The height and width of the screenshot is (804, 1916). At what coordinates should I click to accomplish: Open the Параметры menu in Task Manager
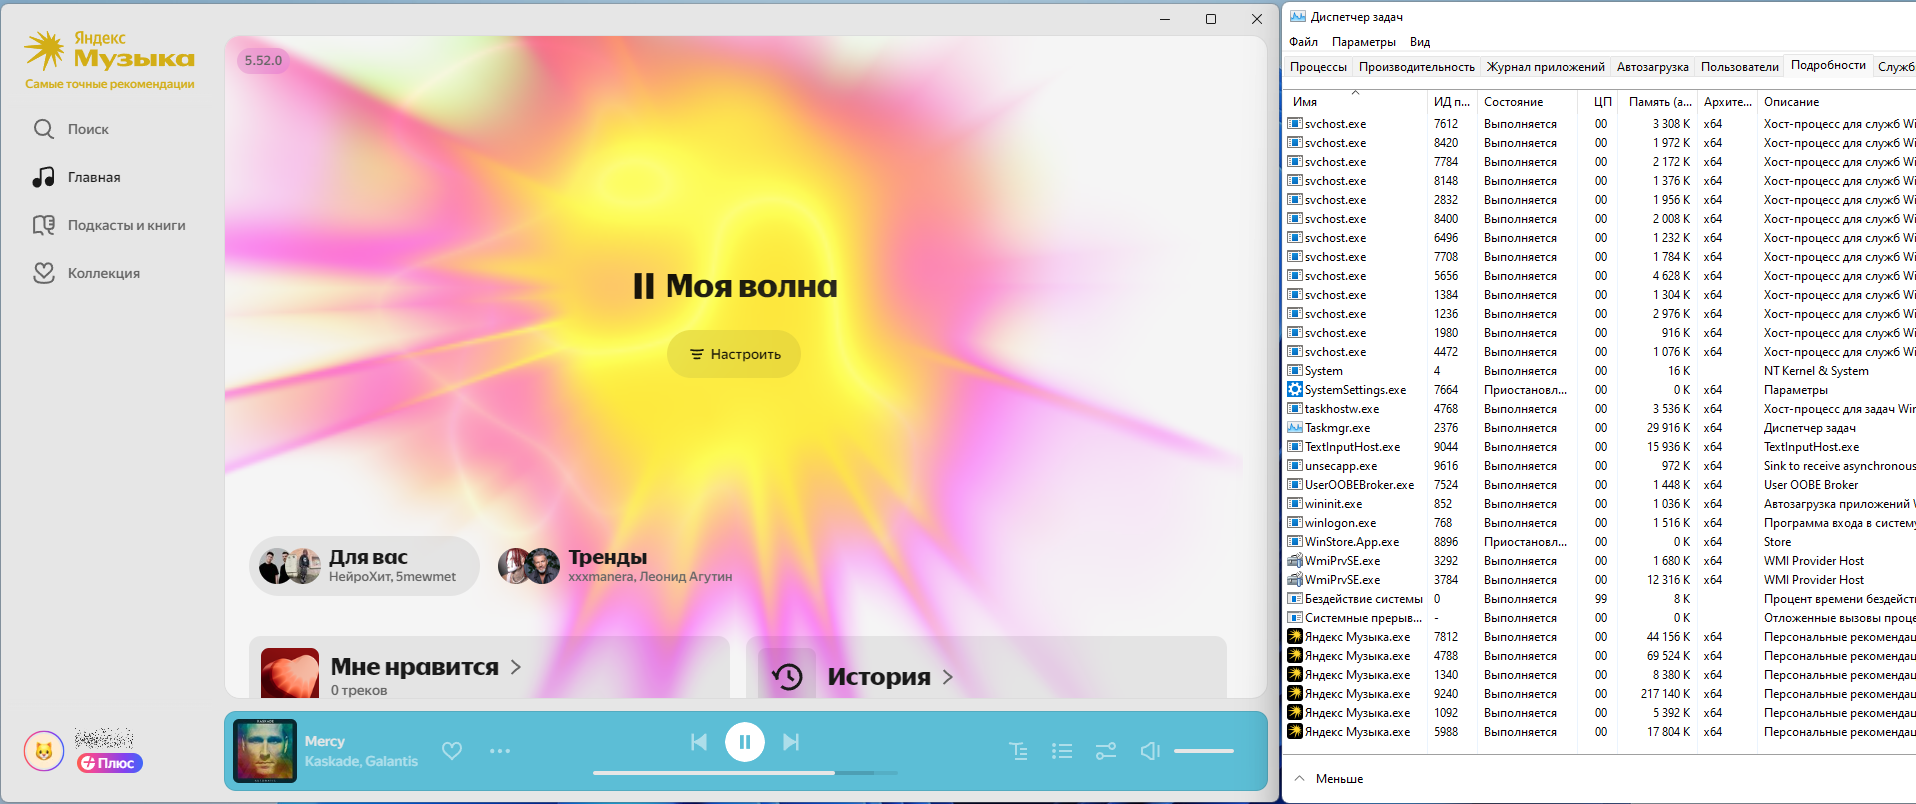(1364, 42)
